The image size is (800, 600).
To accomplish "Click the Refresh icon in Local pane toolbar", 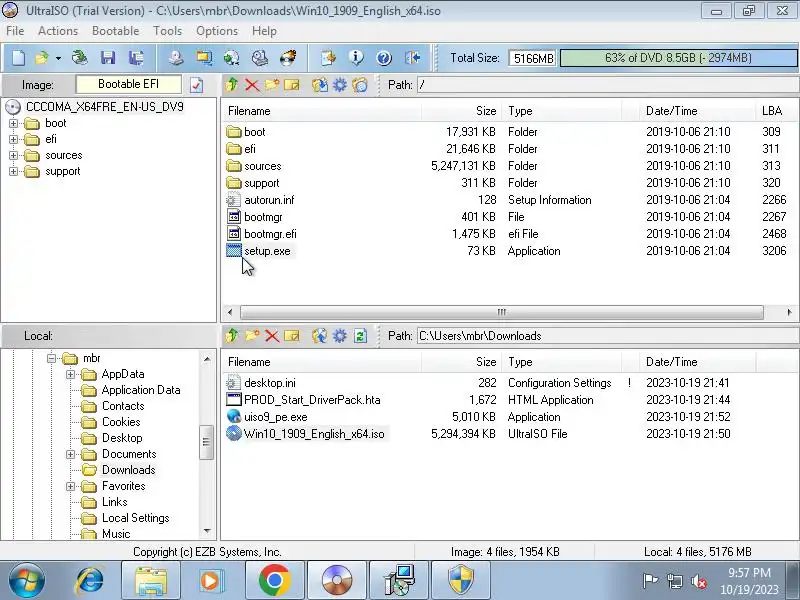I will click(x=360, y=336).
